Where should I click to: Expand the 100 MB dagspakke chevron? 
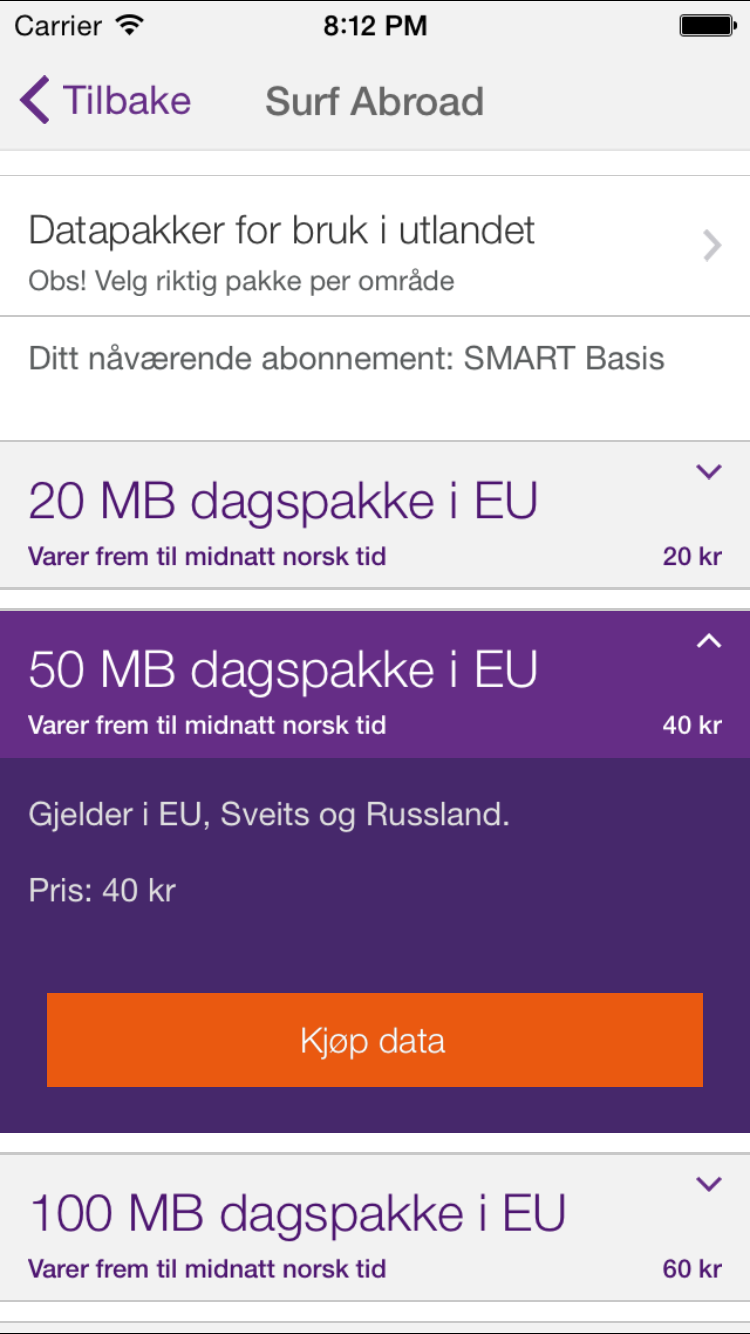tap(708, 1185)
